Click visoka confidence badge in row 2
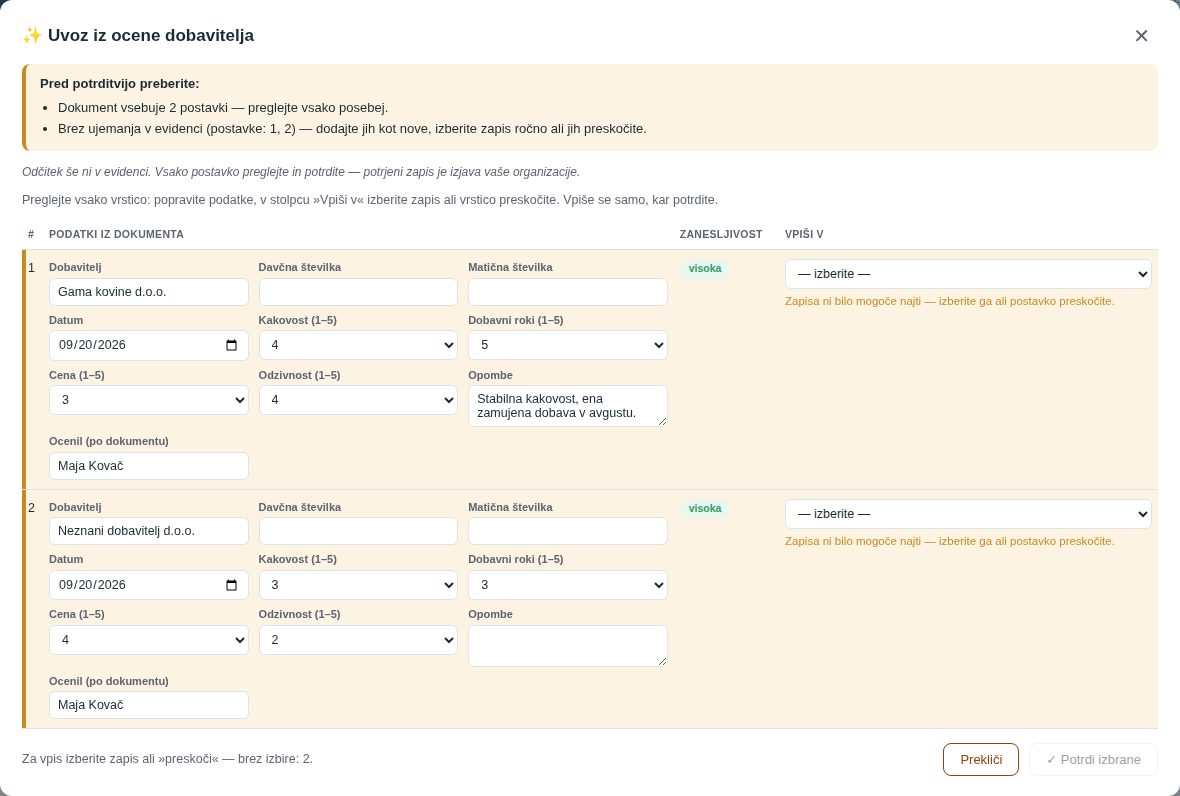1180x796 pixels. [704, 509]
